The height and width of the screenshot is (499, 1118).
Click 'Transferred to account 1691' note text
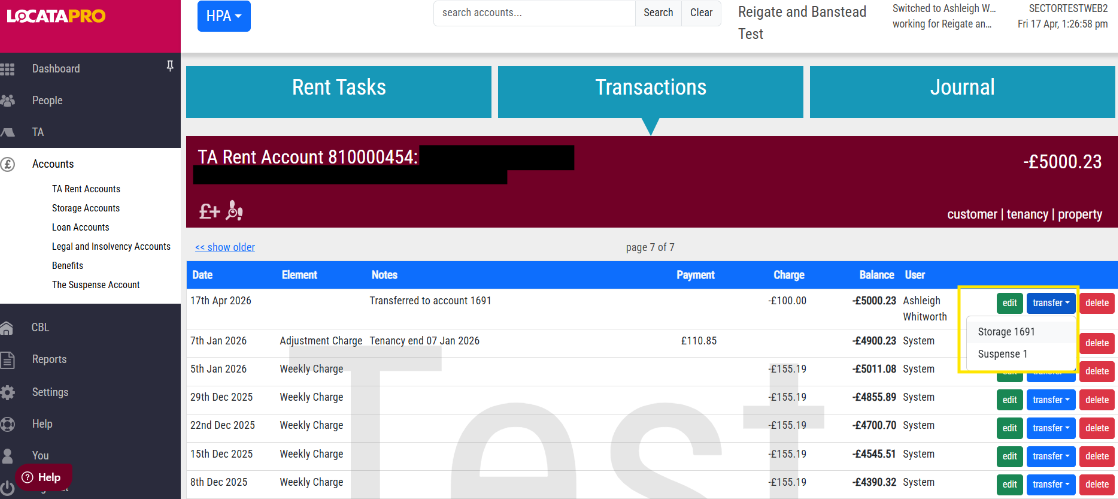tap(431, 301)
